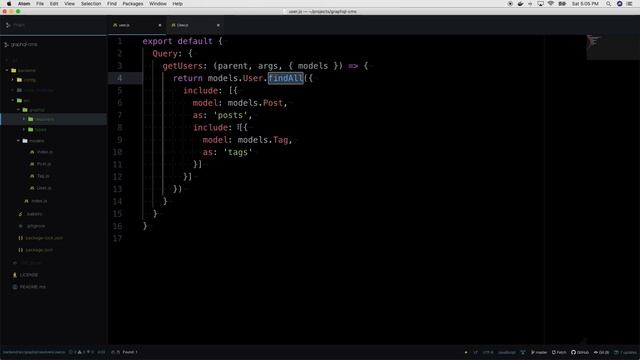
Task: Click the dimmed node_modules folder icon
Action: (x=19, y=90)
